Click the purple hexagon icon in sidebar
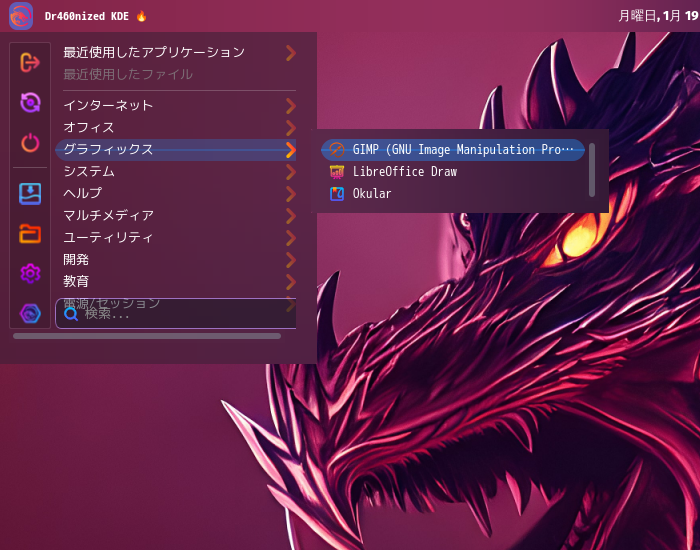The image size is (700, 550). coord(30,313)
